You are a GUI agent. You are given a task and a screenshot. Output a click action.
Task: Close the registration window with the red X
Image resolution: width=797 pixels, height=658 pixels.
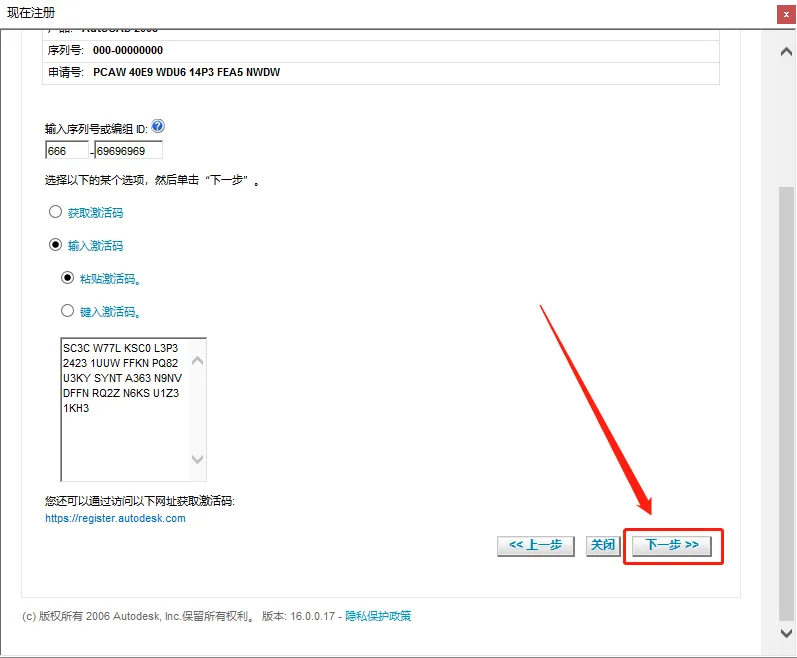(x=786, y=15)
